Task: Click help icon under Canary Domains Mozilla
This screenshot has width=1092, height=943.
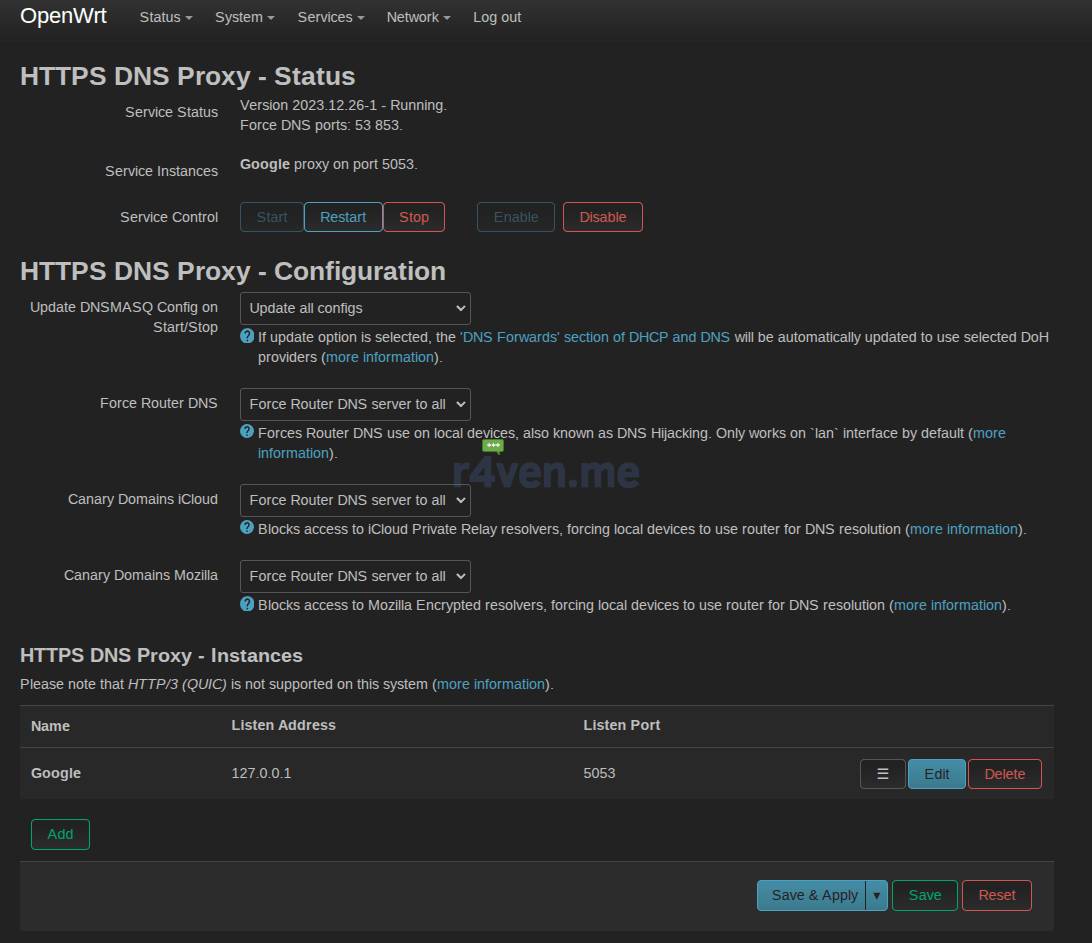Action: [x=247, y=604]
